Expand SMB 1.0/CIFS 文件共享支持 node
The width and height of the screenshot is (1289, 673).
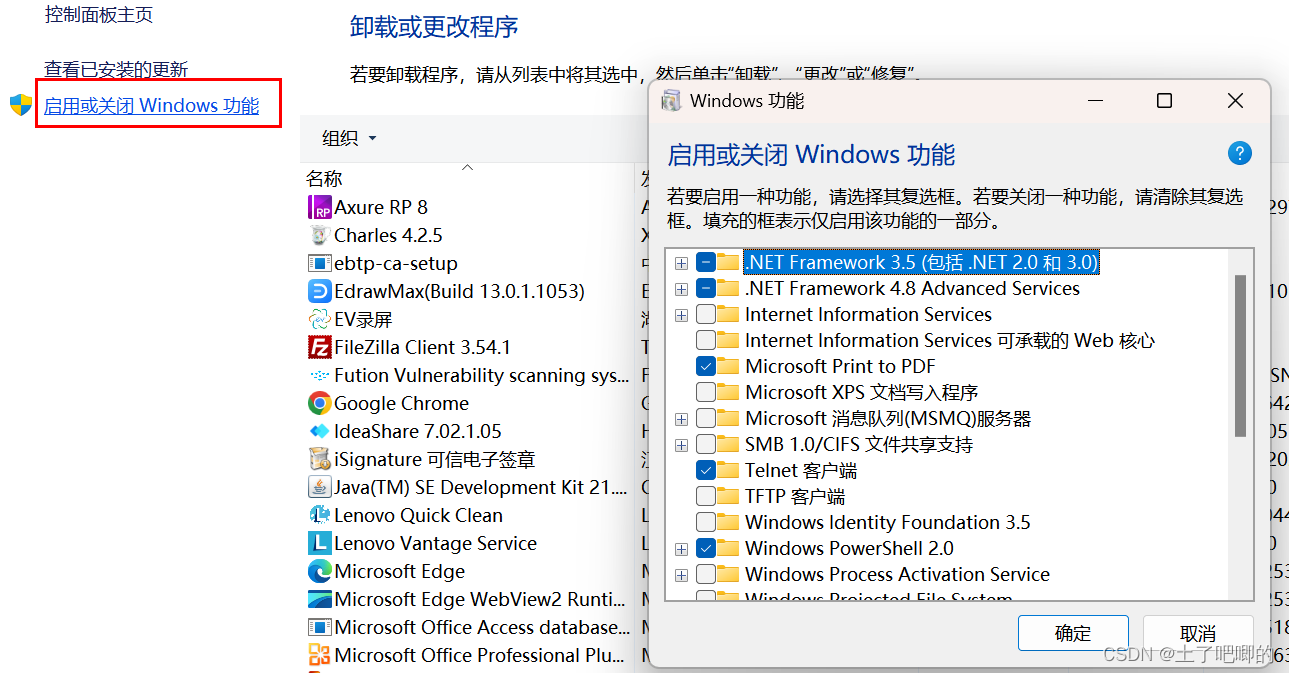click(681, 445)
